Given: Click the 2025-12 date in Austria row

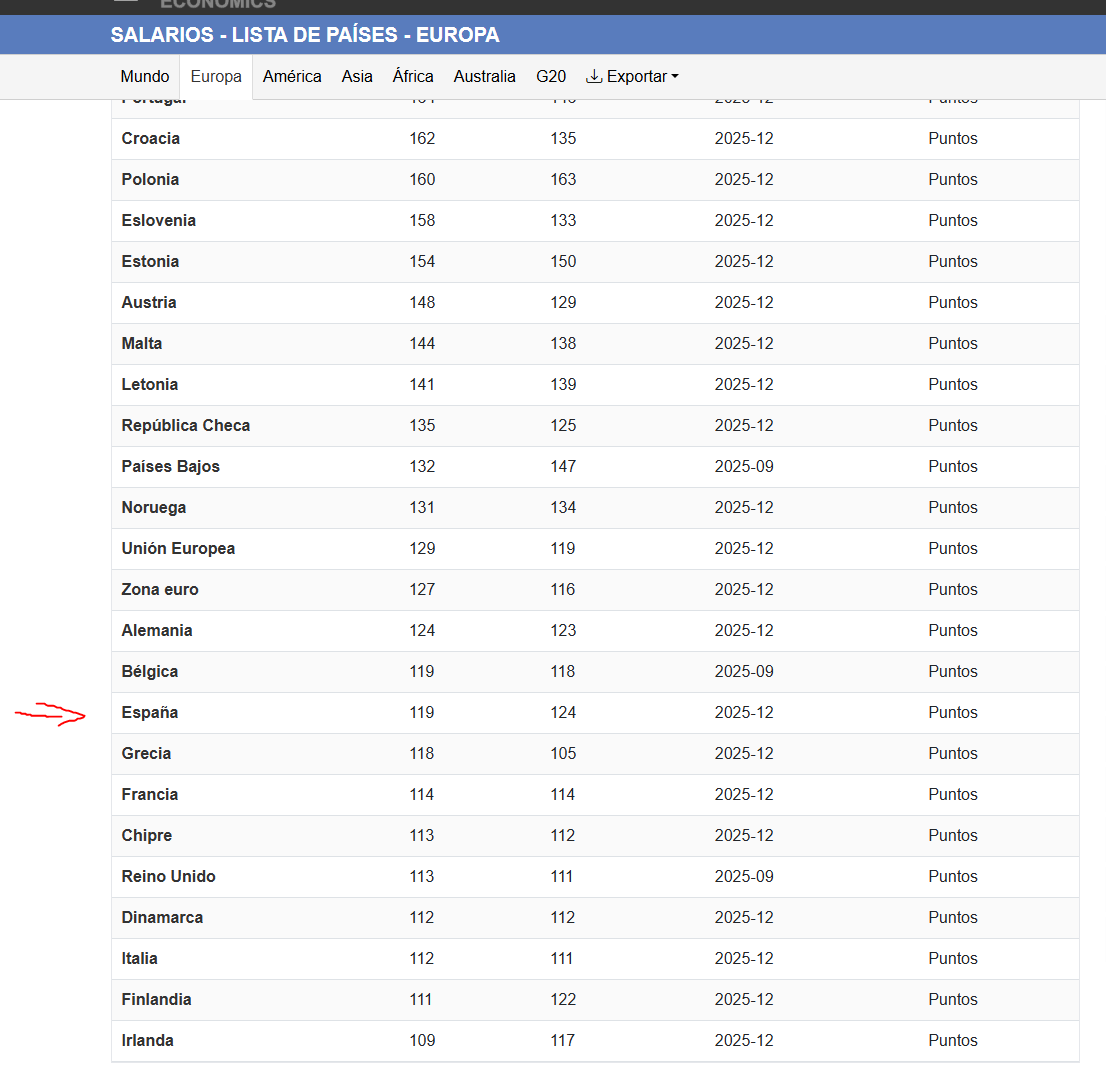Looking at the screenshot, I should 744,302.
